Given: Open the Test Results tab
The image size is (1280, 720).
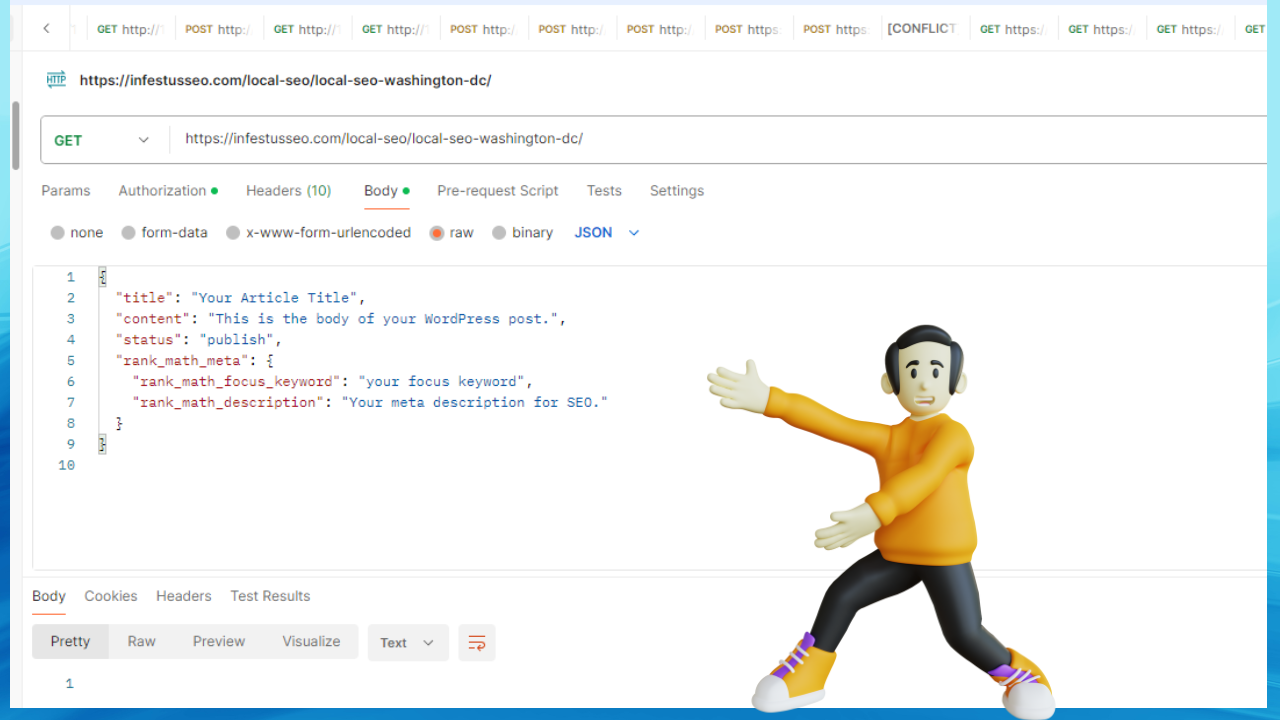Looking at the screenshot, I should [270, 596].
